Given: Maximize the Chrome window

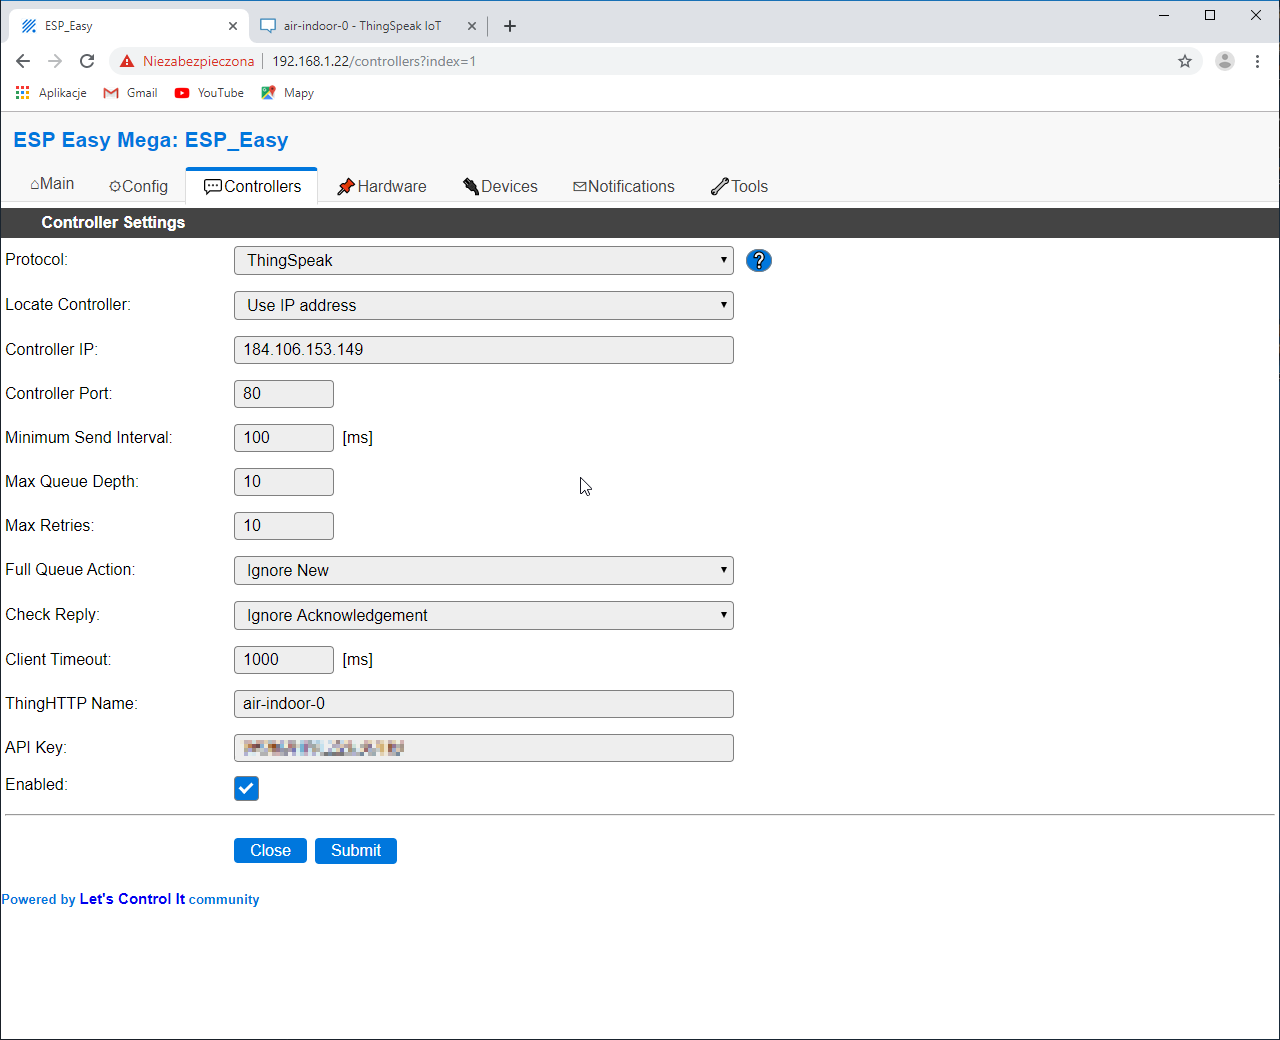Looking at the screenshot, I should [x=1210, y=15].
